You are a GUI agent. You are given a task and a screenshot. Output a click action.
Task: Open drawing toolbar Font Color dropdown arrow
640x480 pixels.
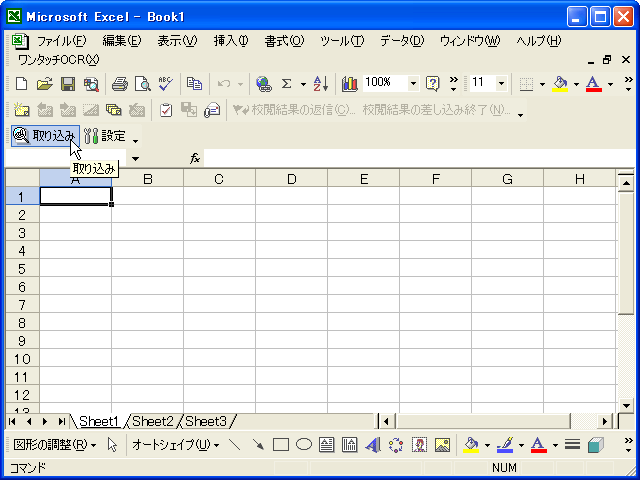point(555,445)
